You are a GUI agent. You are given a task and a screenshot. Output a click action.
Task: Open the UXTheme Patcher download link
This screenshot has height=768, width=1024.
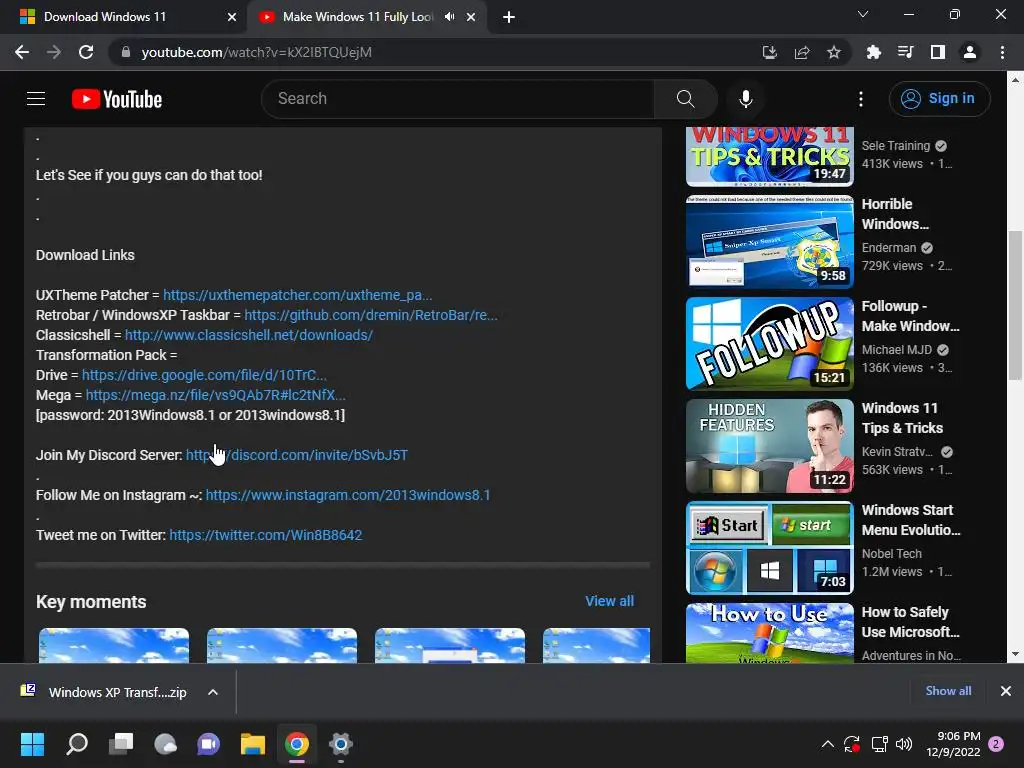(x=297, y=295)
